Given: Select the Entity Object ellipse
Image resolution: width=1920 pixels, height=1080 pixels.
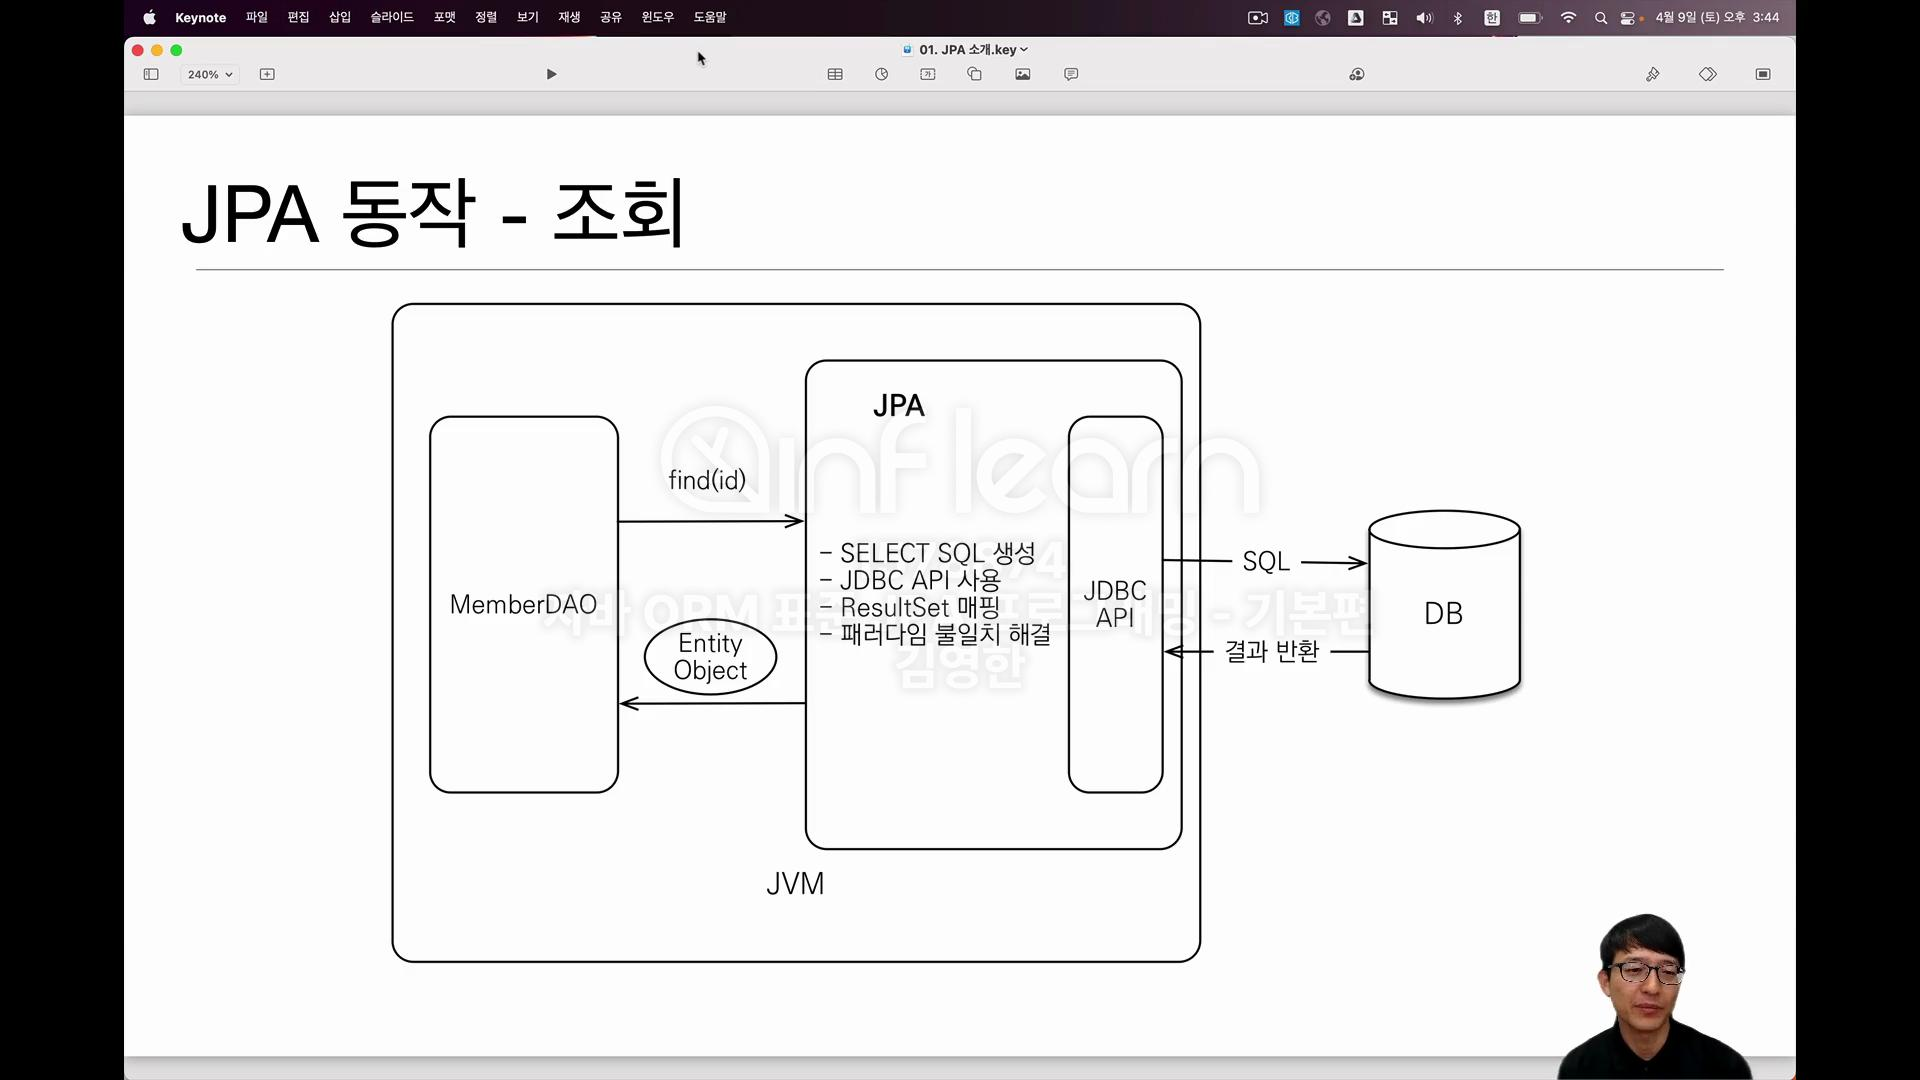Looking at the screenshot, I should [x=710, y=657].
